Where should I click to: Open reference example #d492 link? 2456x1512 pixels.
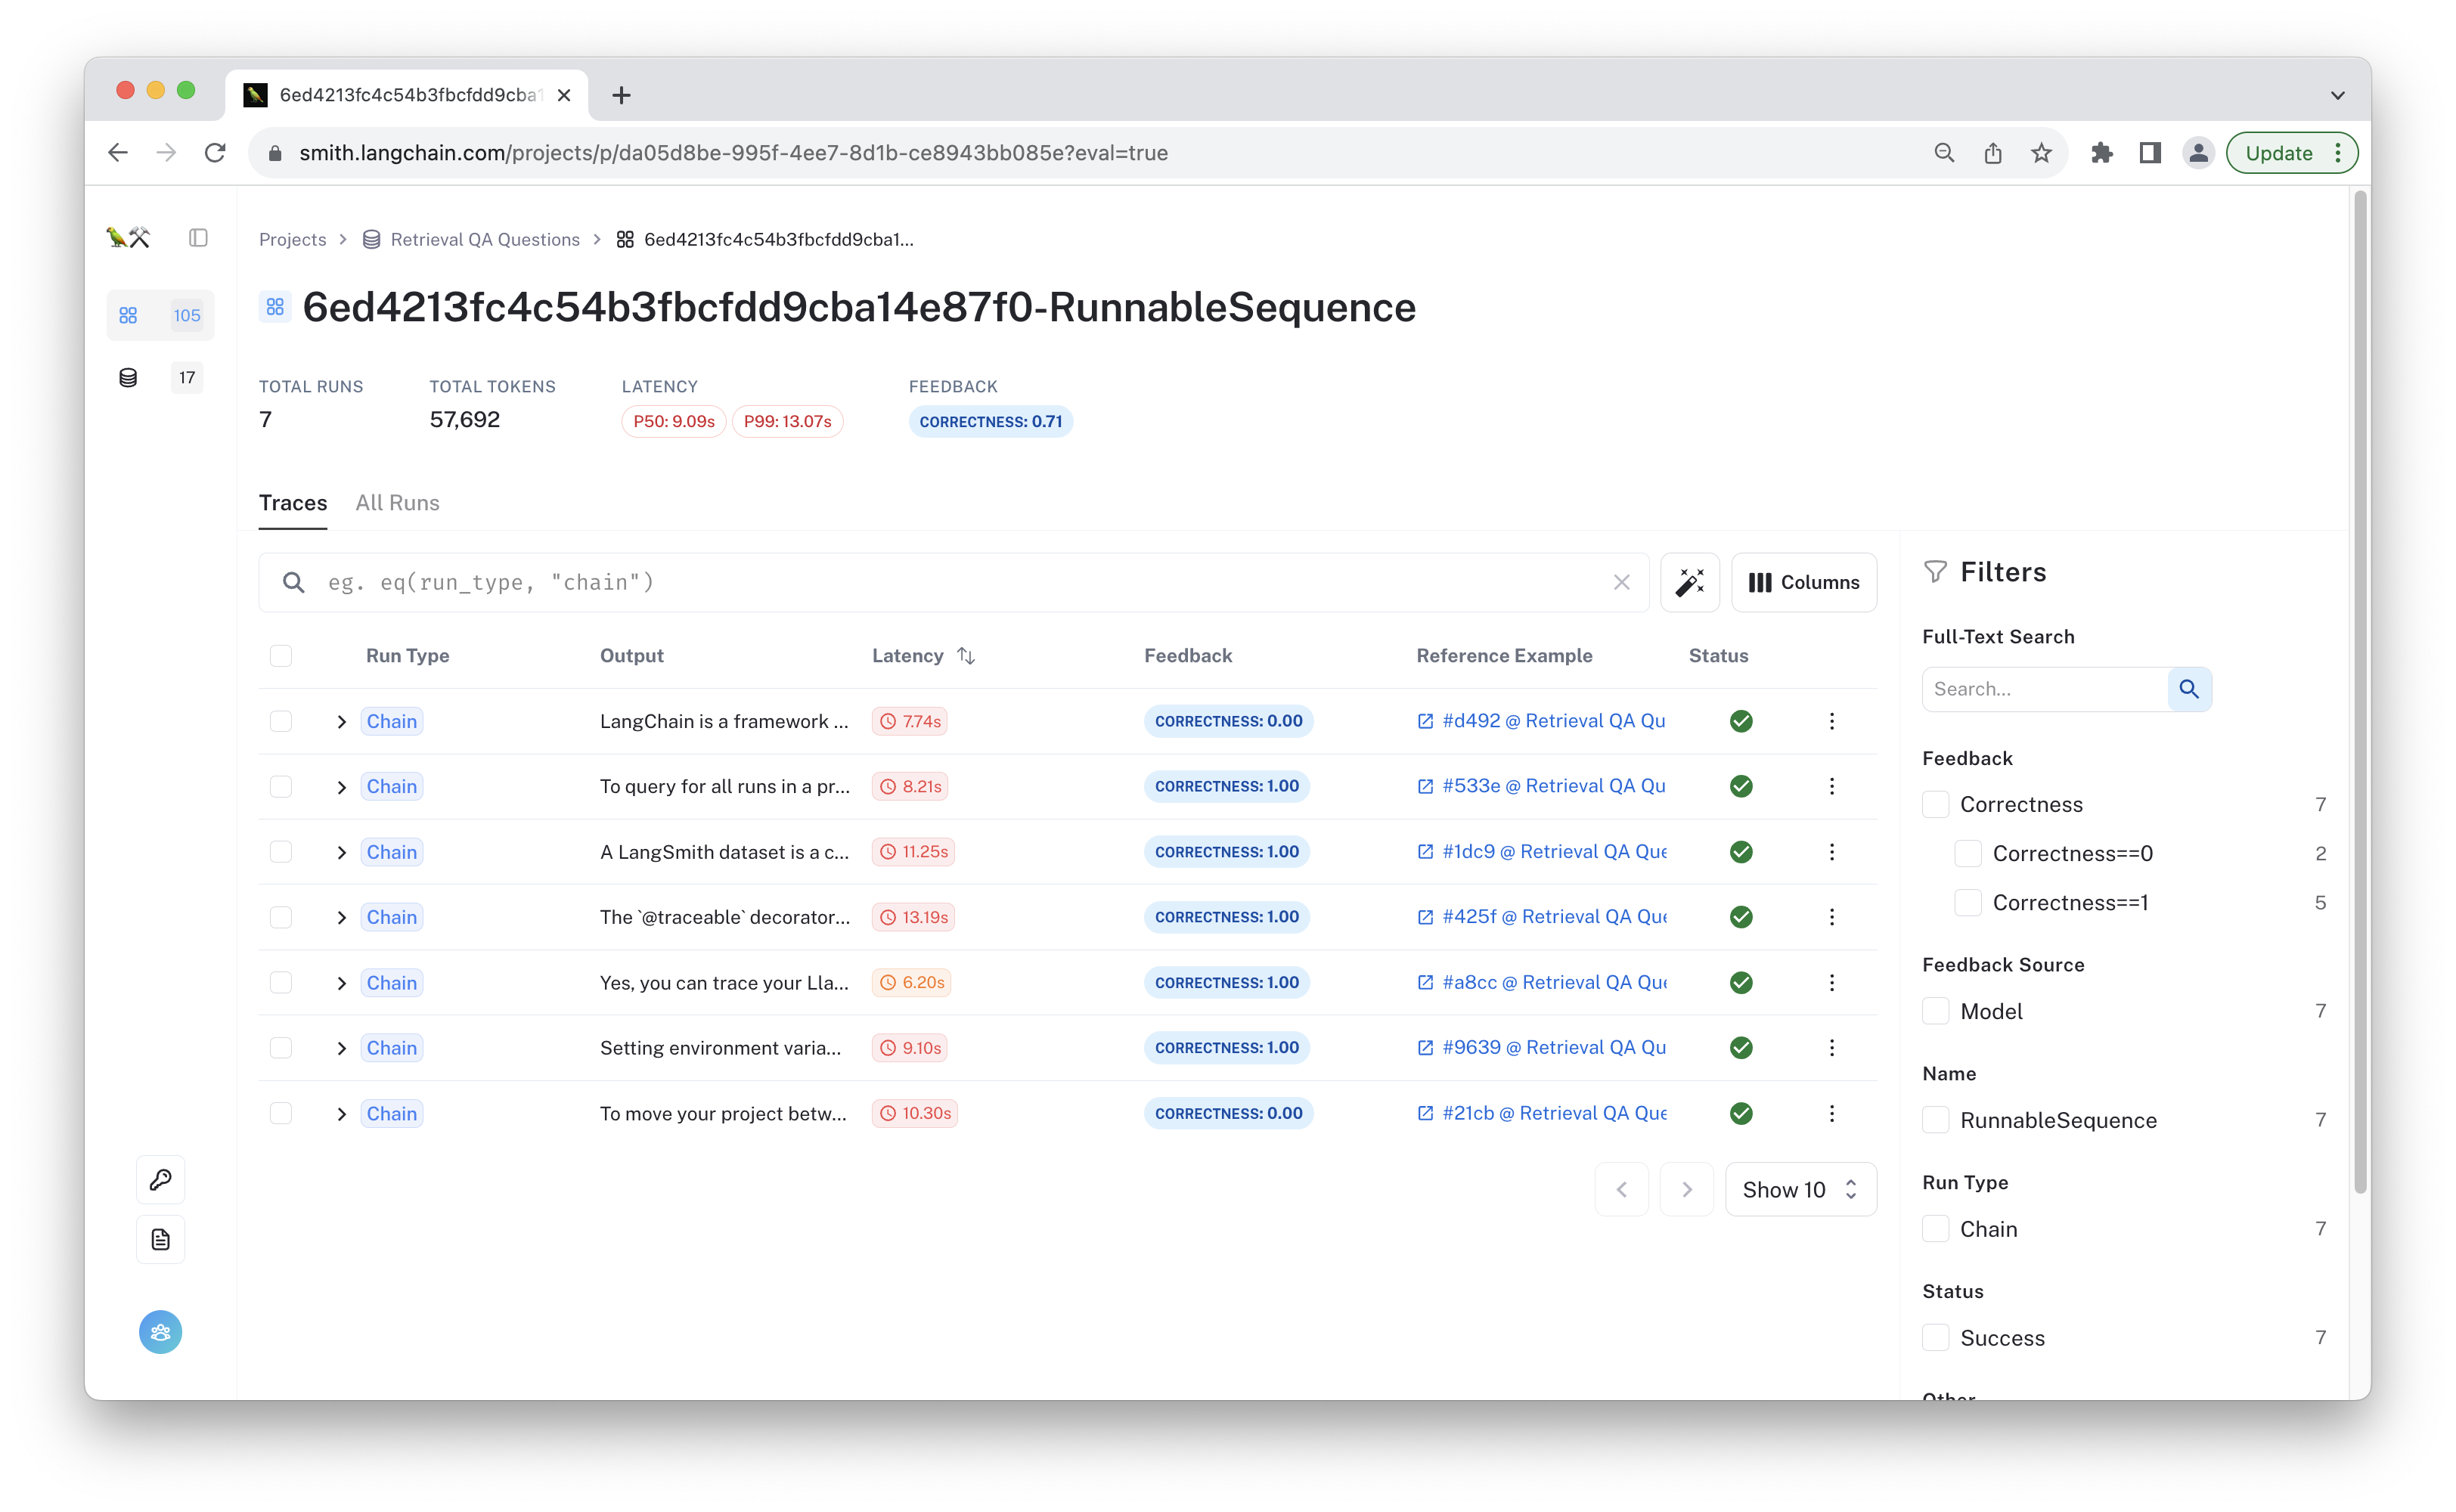1541,721
